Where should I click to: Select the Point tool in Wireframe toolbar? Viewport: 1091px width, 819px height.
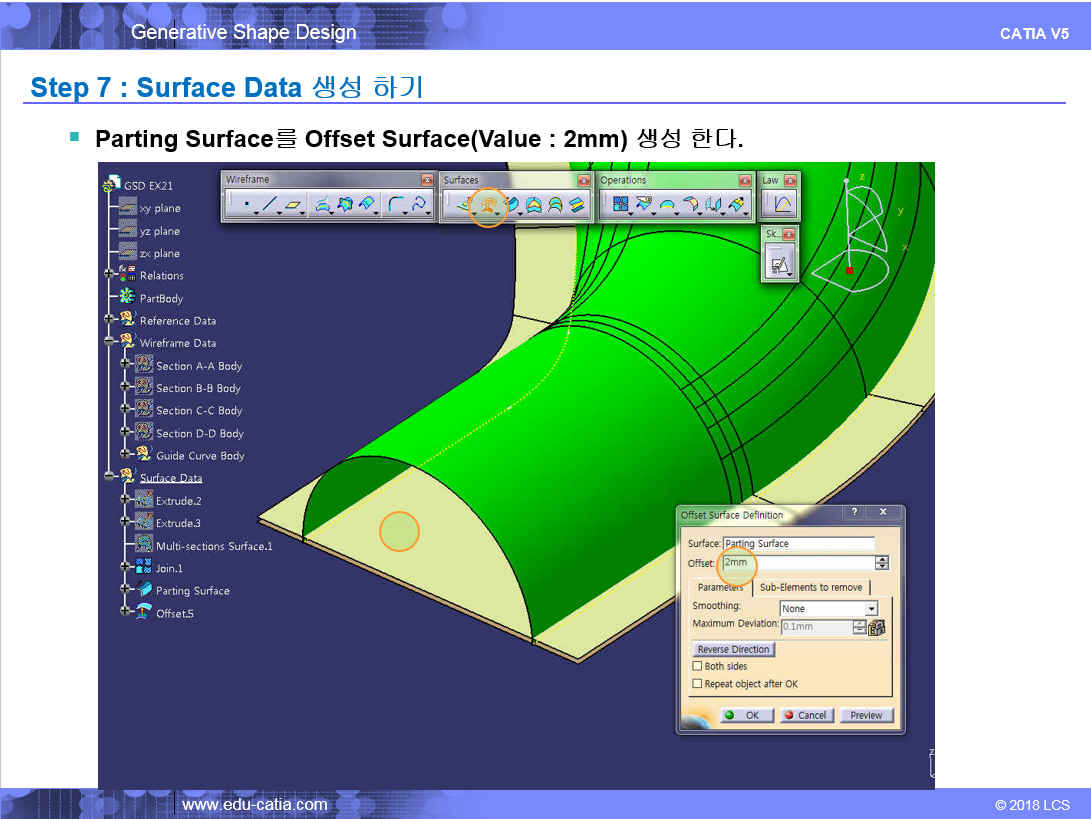246,205
